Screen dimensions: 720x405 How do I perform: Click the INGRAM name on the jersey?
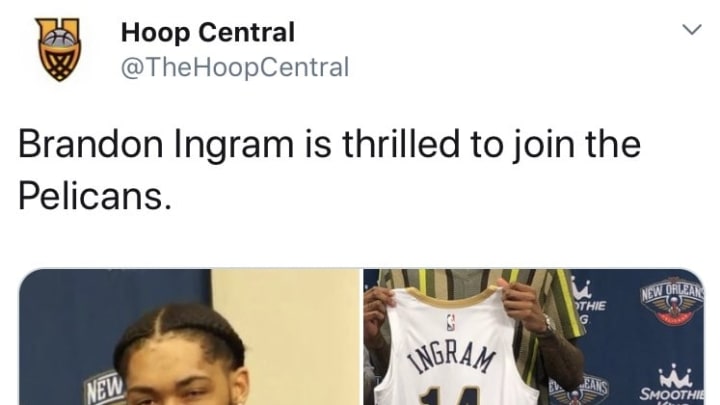click(x=455, y=360)
